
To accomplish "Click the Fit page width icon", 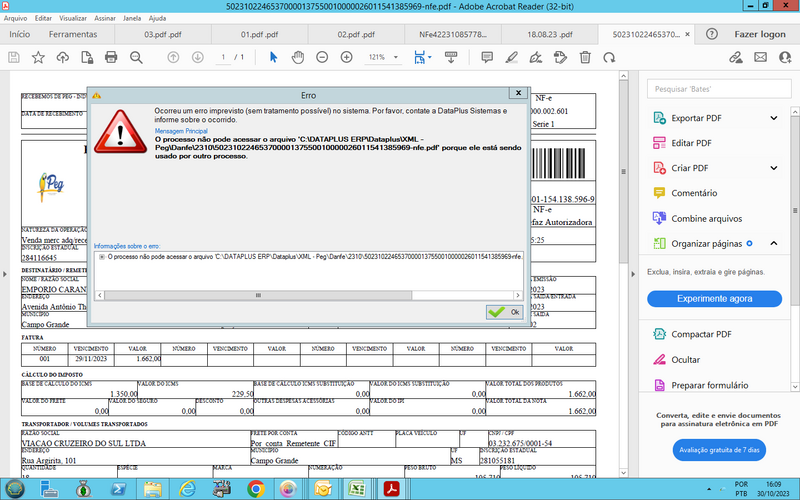I will tap(419, 57).
